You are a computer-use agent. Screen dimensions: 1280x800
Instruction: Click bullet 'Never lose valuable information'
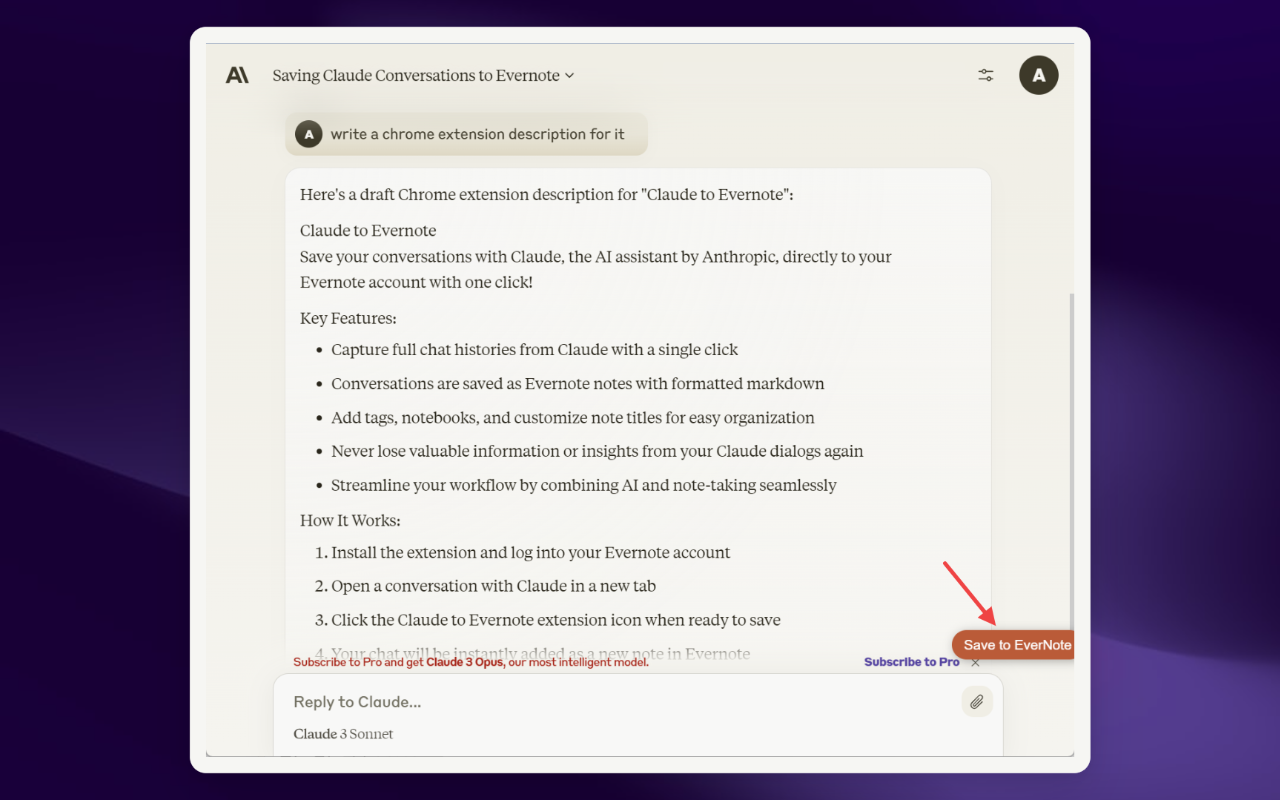[x=597, y=451]
